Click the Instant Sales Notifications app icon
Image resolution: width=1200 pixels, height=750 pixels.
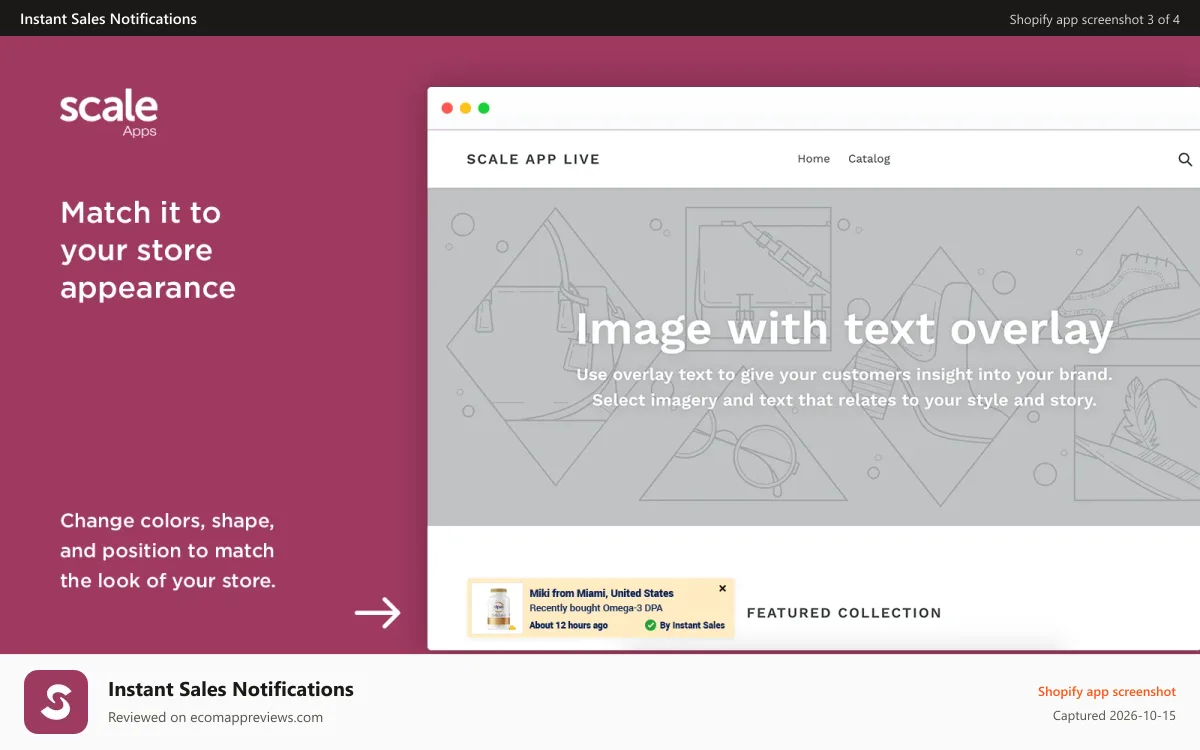(x=56, y=702)
